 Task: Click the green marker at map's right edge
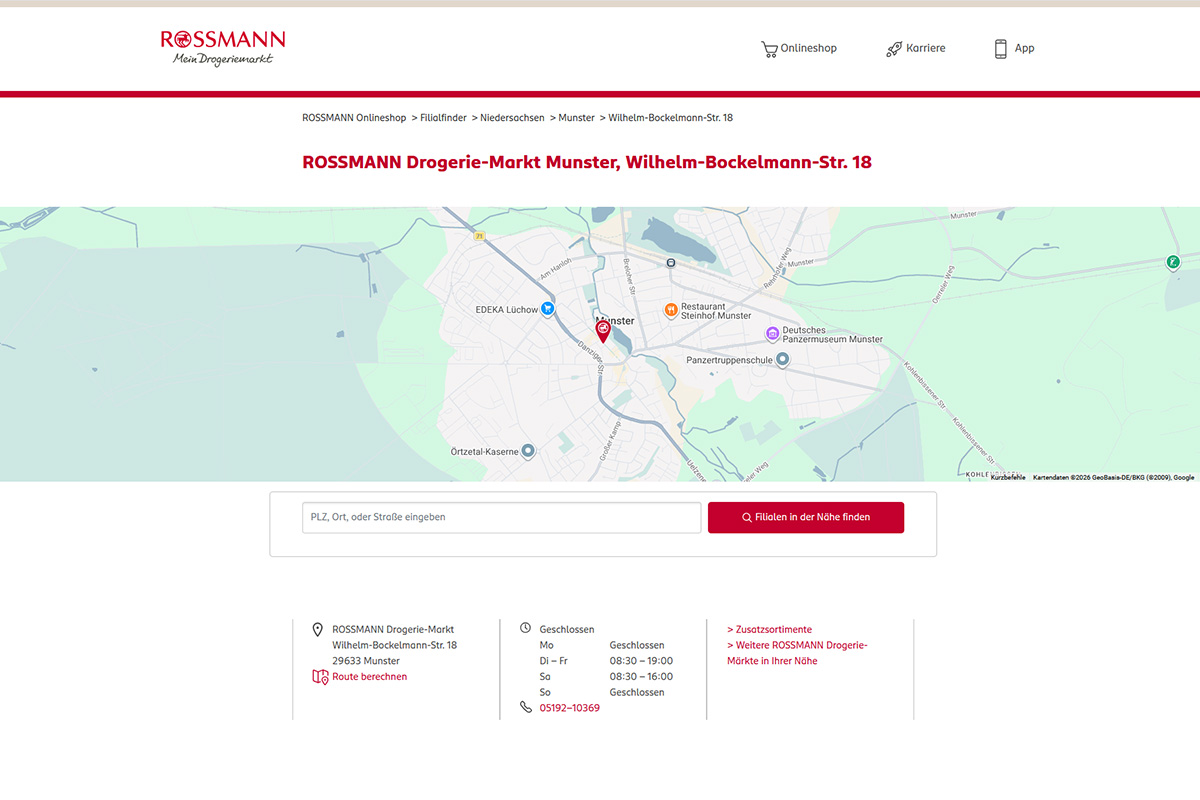[x=1173, y=262]
